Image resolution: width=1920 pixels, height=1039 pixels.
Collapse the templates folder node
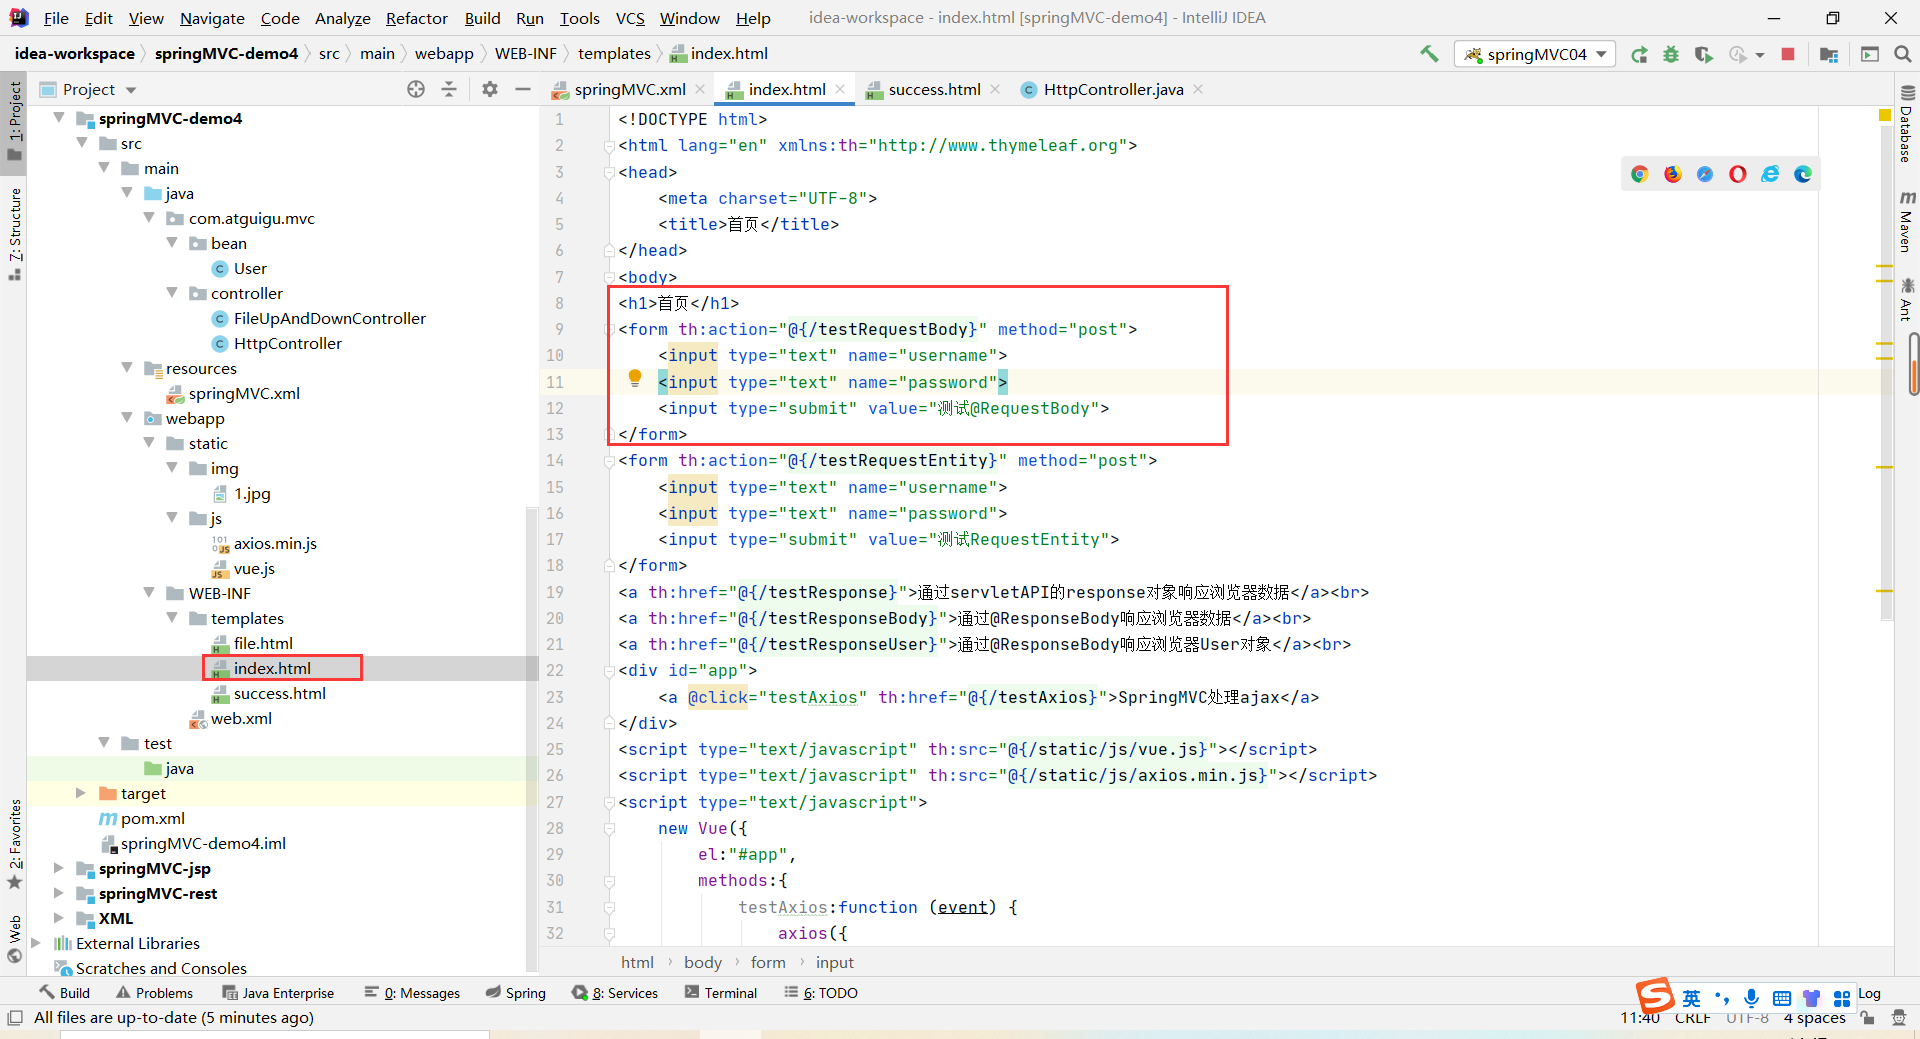pos(172,618)
